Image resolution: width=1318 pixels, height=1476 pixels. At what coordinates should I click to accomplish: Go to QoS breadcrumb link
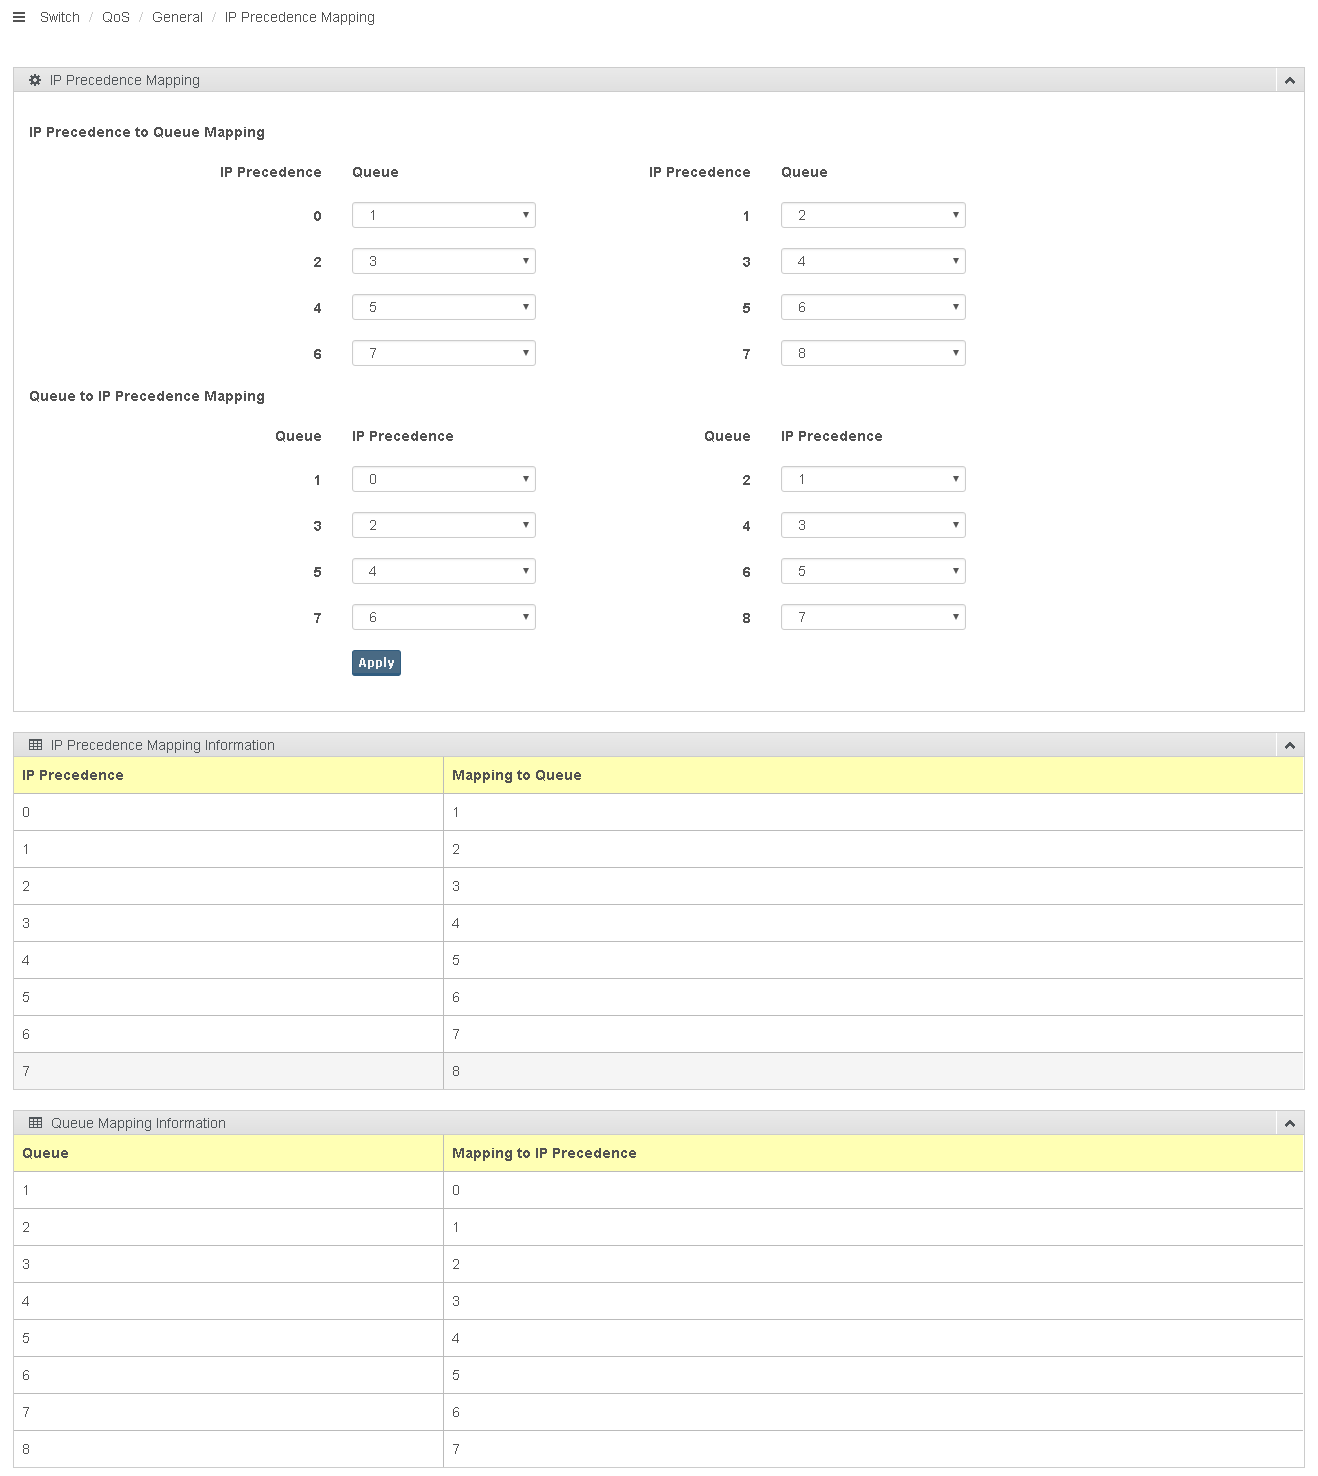(116, 17)
